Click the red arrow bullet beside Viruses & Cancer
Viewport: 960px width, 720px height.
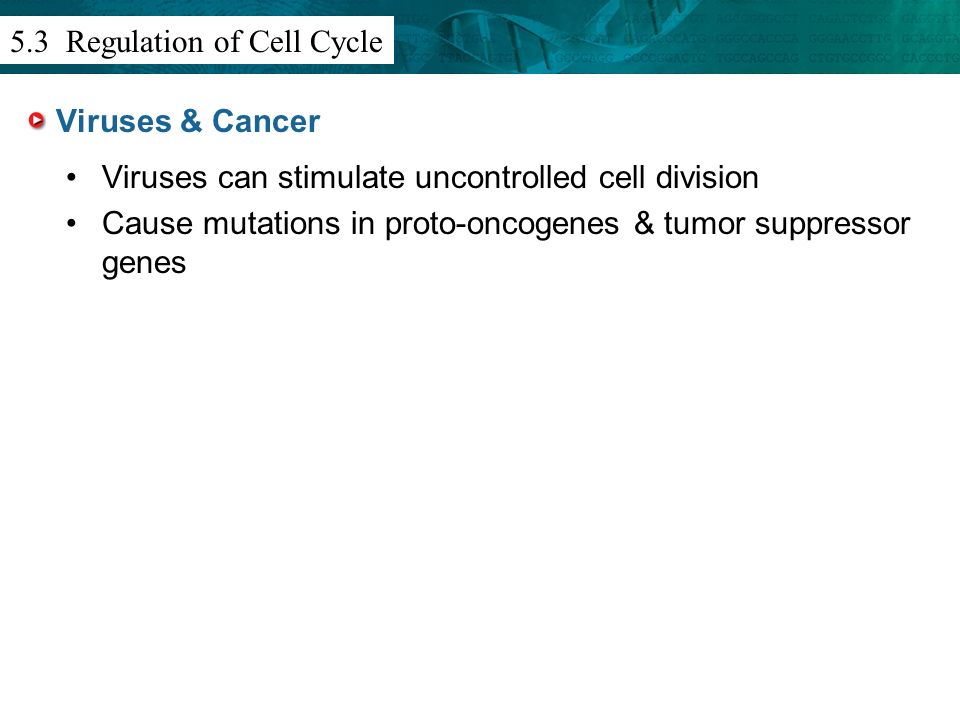37,121
